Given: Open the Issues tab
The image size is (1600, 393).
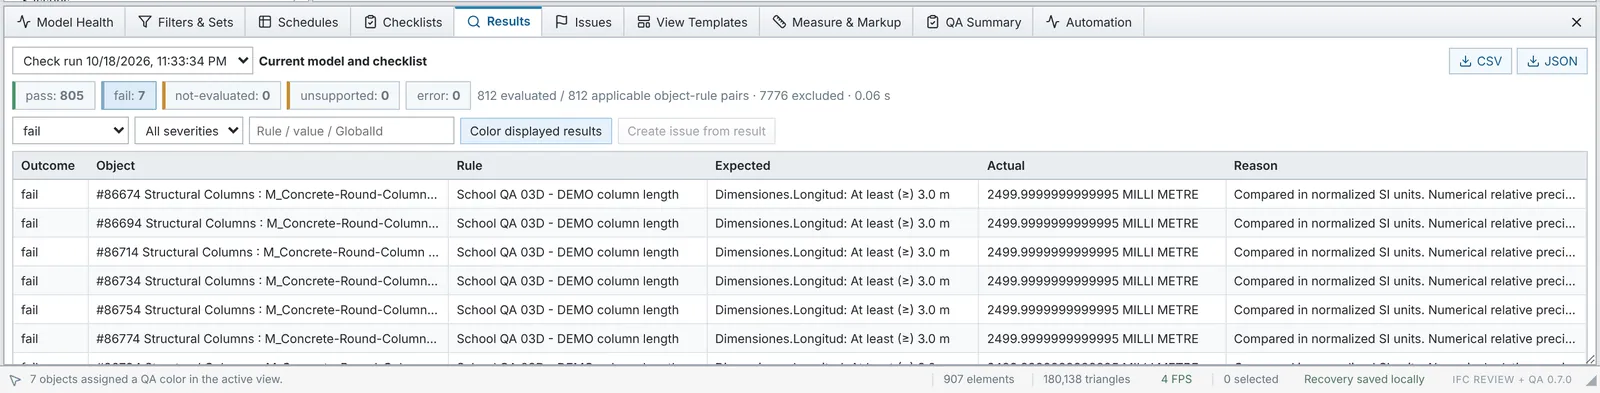Looking at the screenshot, I should pos(583,22).
